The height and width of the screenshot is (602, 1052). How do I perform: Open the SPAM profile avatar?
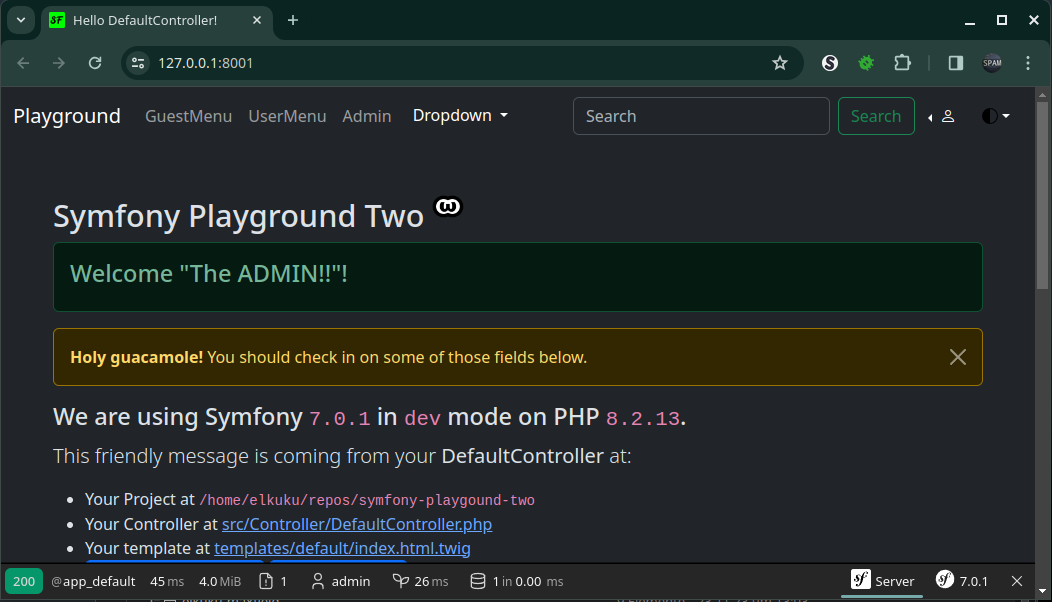point(992,63)
